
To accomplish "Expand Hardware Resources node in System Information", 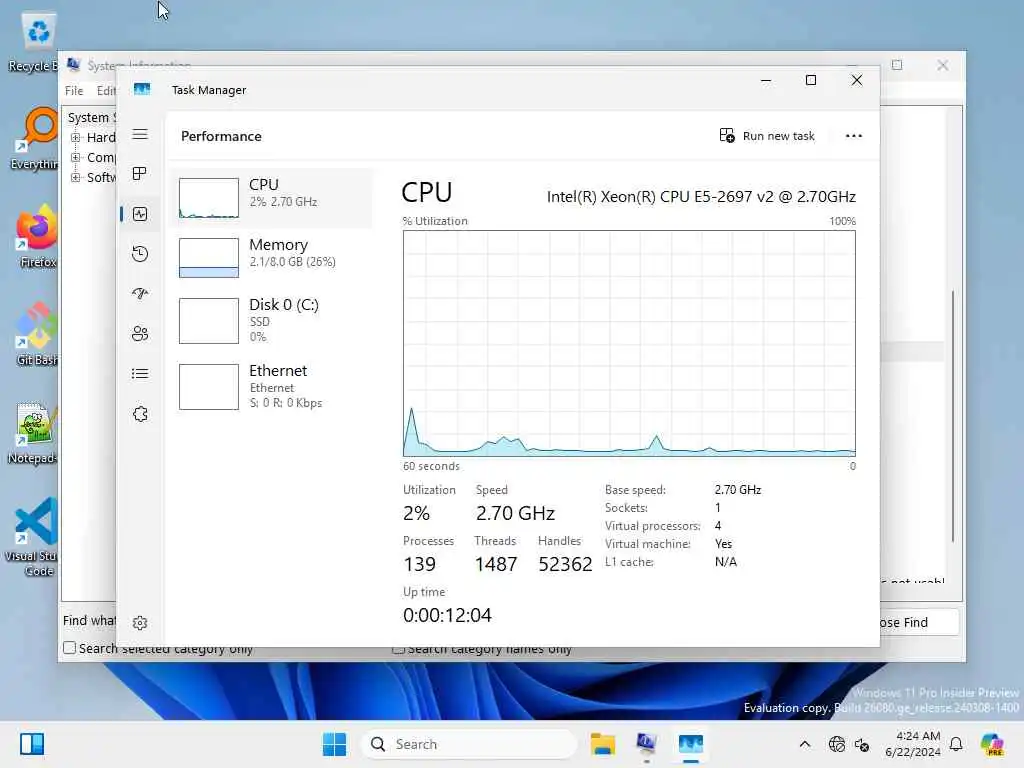I will coord(76,138).
